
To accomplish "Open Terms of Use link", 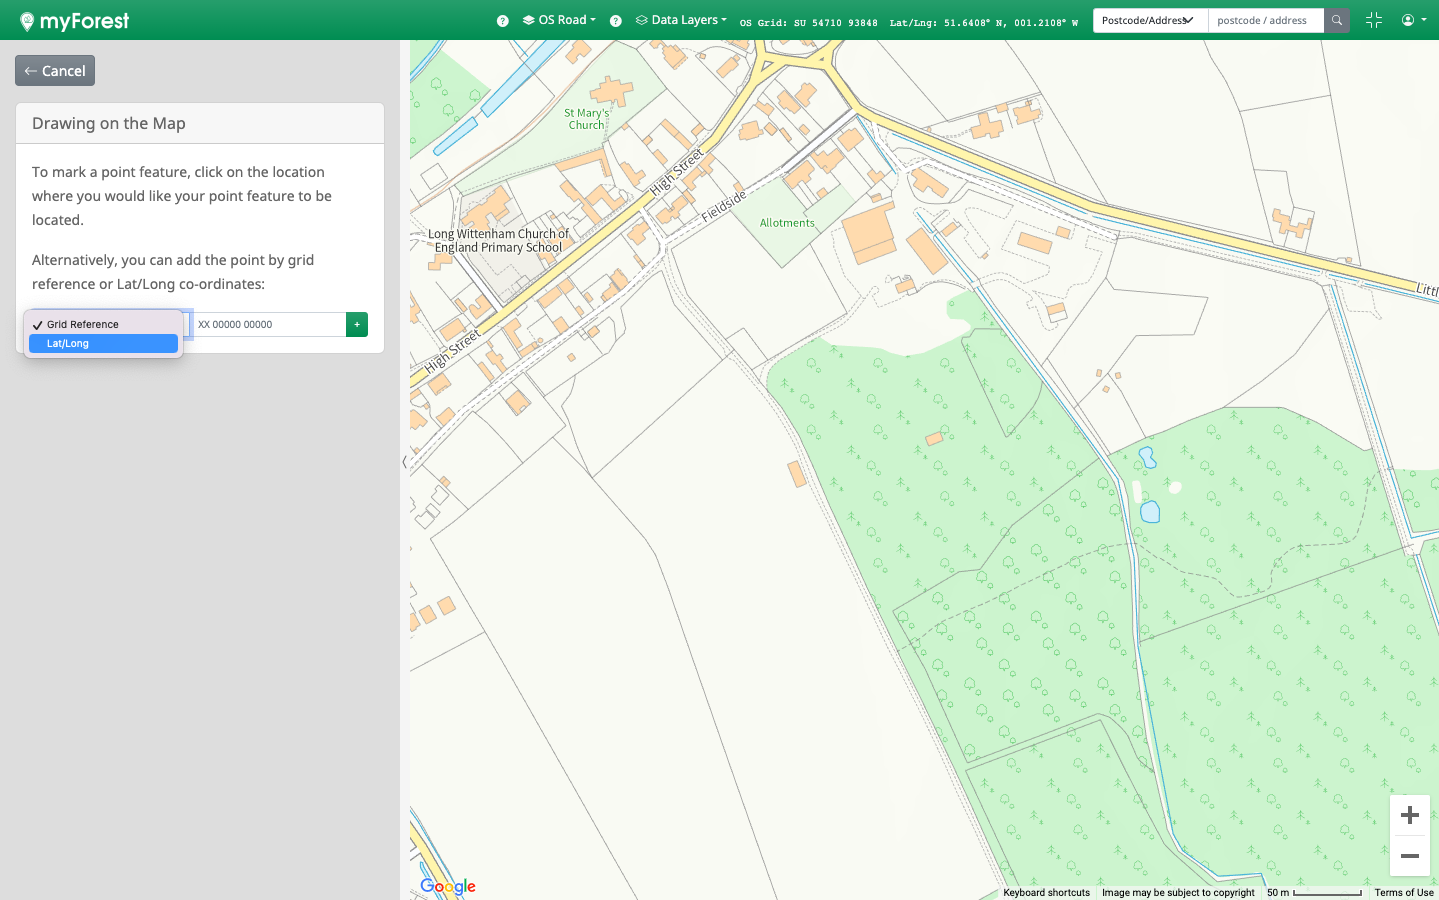I will tap(1403, 892).
